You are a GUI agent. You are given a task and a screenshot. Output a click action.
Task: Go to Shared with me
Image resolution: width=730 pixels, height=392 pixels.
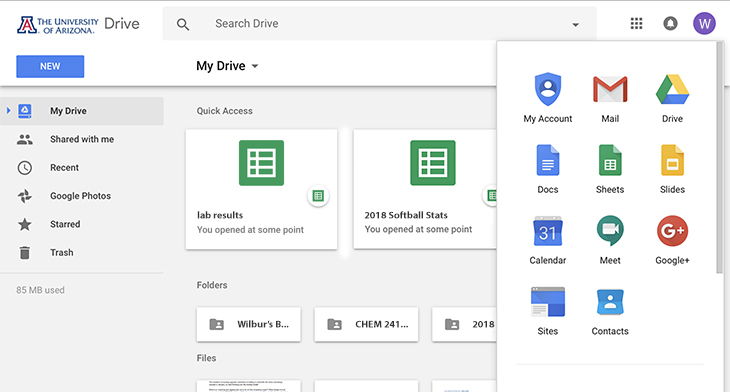(81, 139)
